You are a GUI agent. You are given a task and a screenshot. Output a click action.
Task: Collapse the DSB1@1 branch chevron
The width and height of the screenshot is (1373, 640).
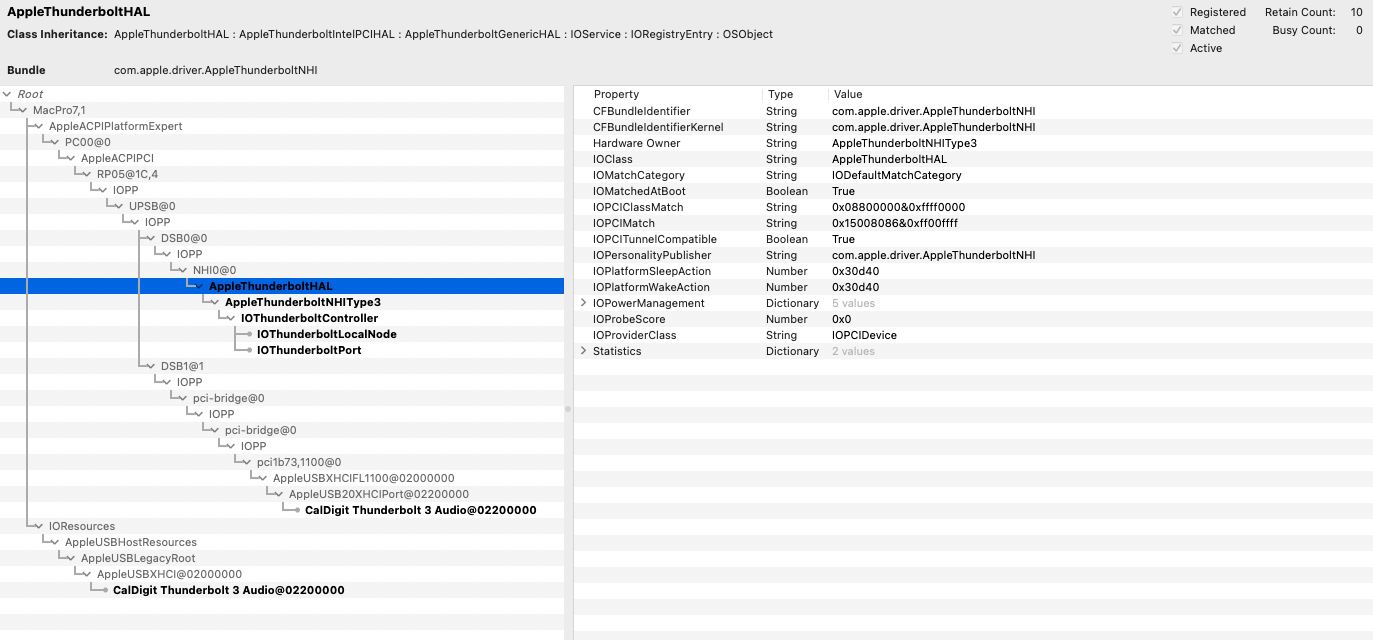click(150, 366)
